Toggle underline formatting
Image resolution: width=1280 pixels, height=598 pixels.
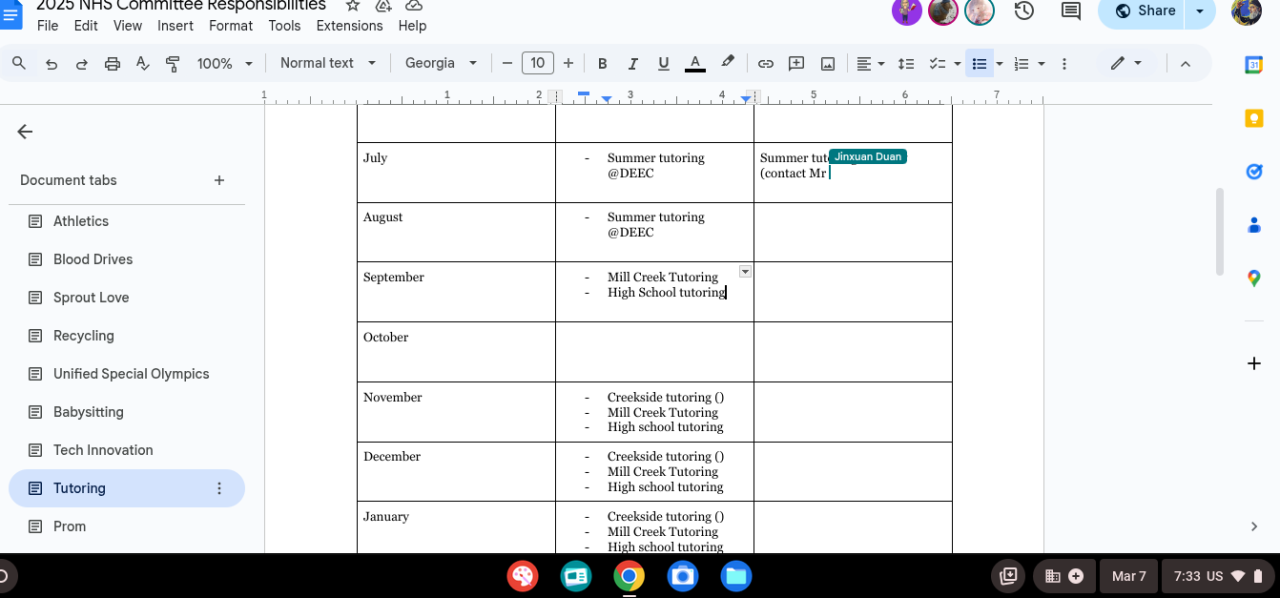[663, 63]
